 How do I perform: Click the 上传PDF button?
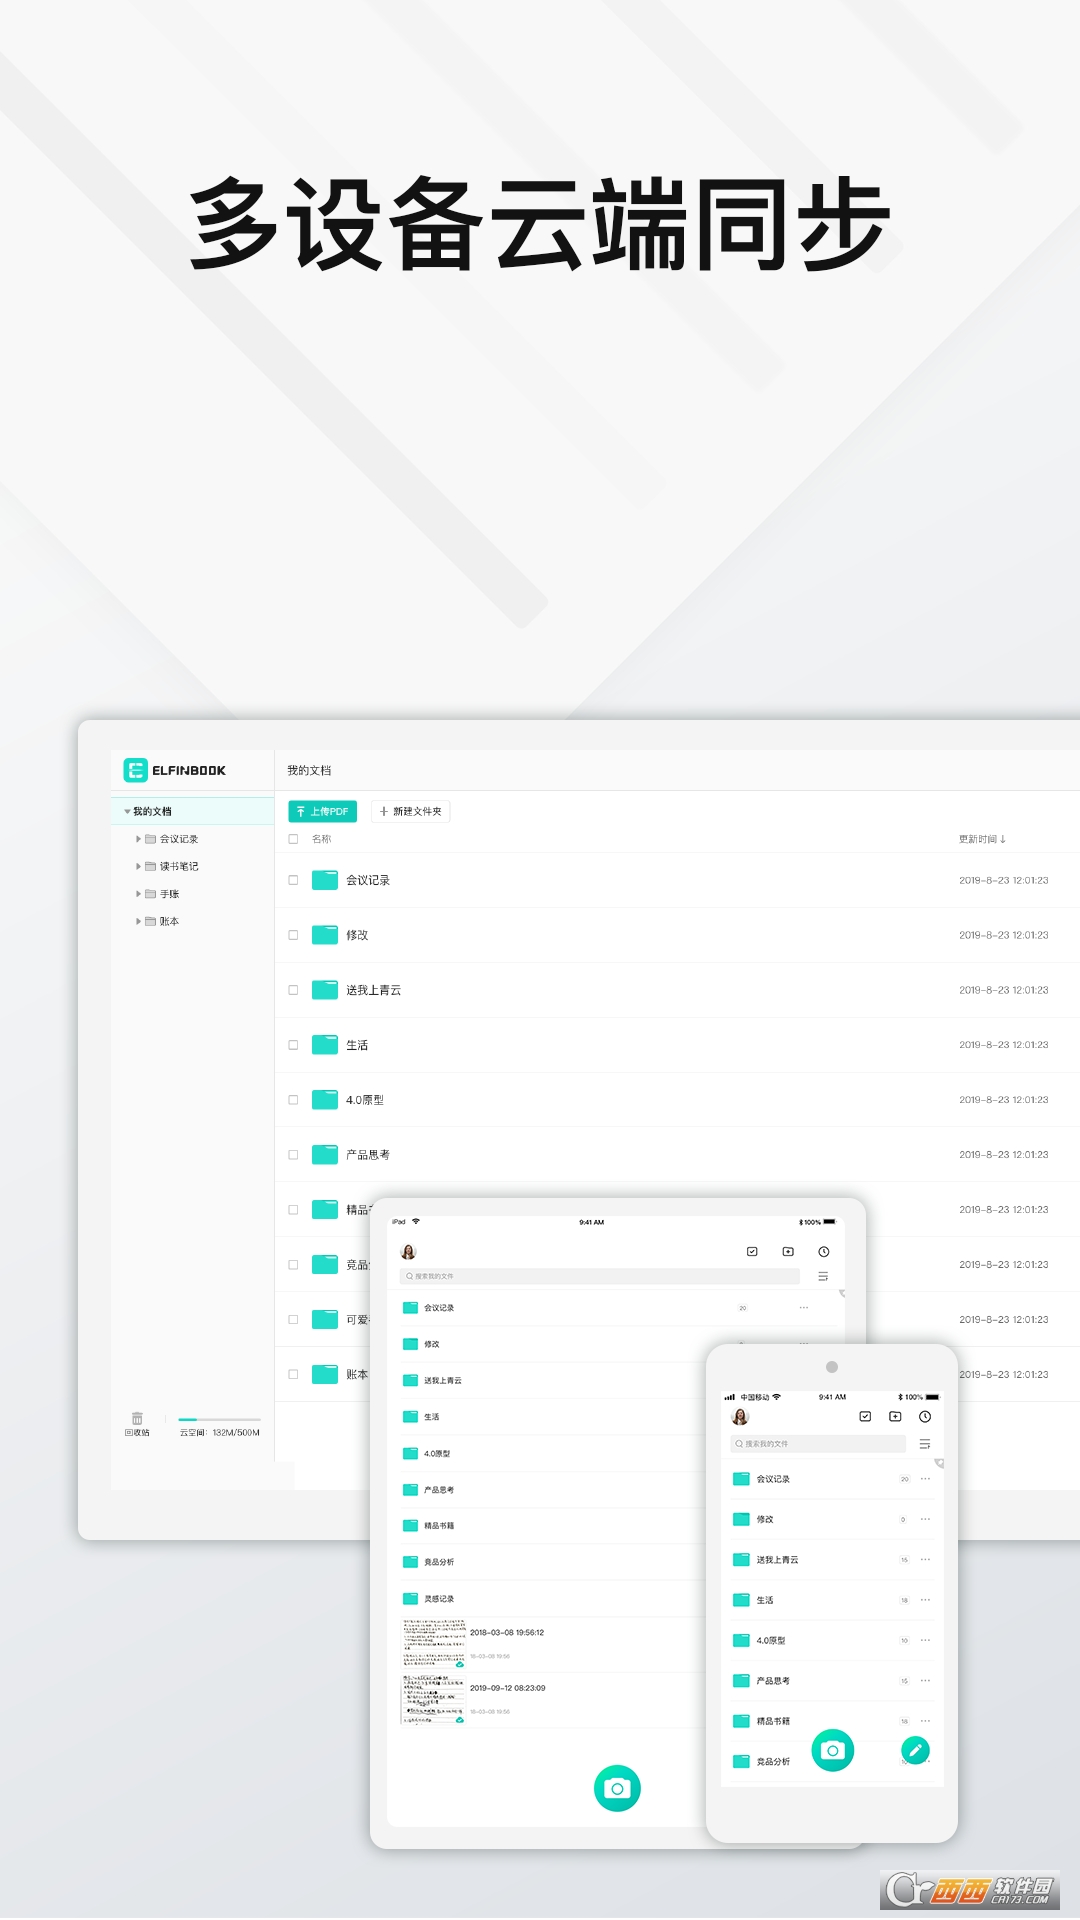pyautogui.click(x=322, y=811)
